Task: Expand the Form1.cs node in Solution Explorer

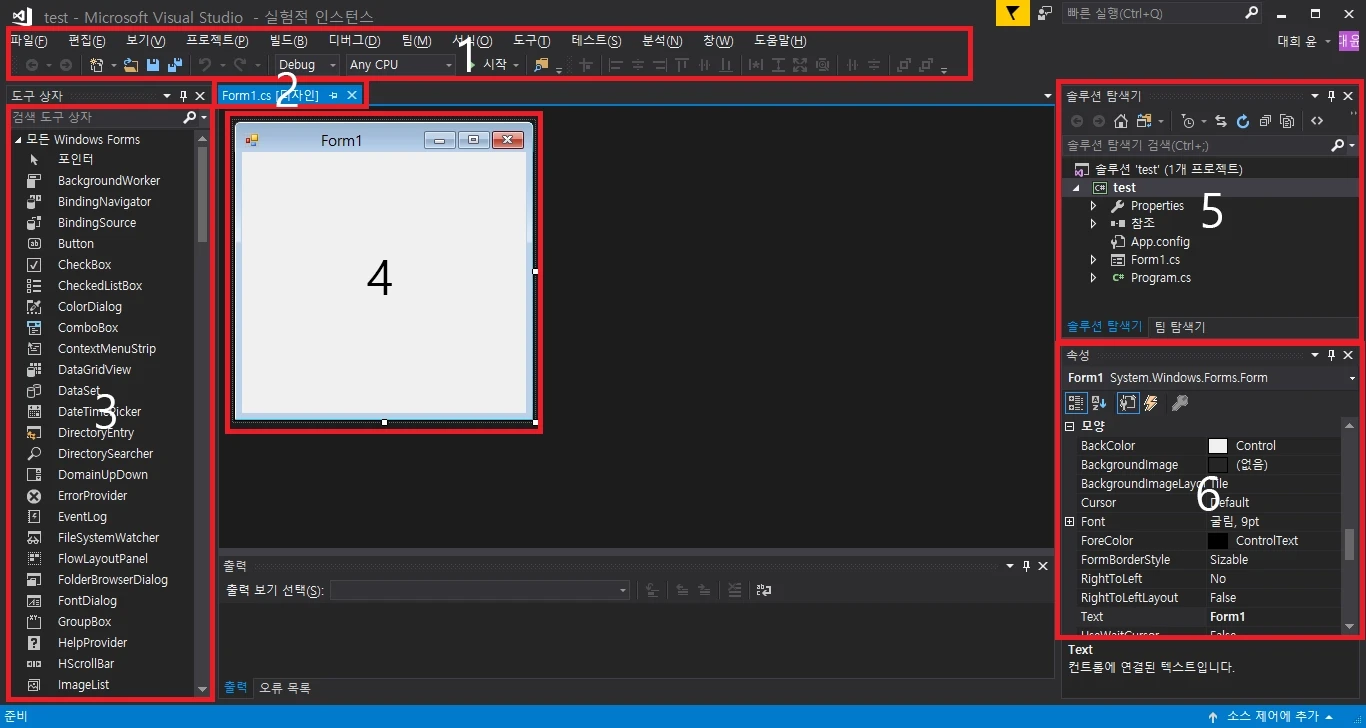Action: click(x=1093, y=260)
